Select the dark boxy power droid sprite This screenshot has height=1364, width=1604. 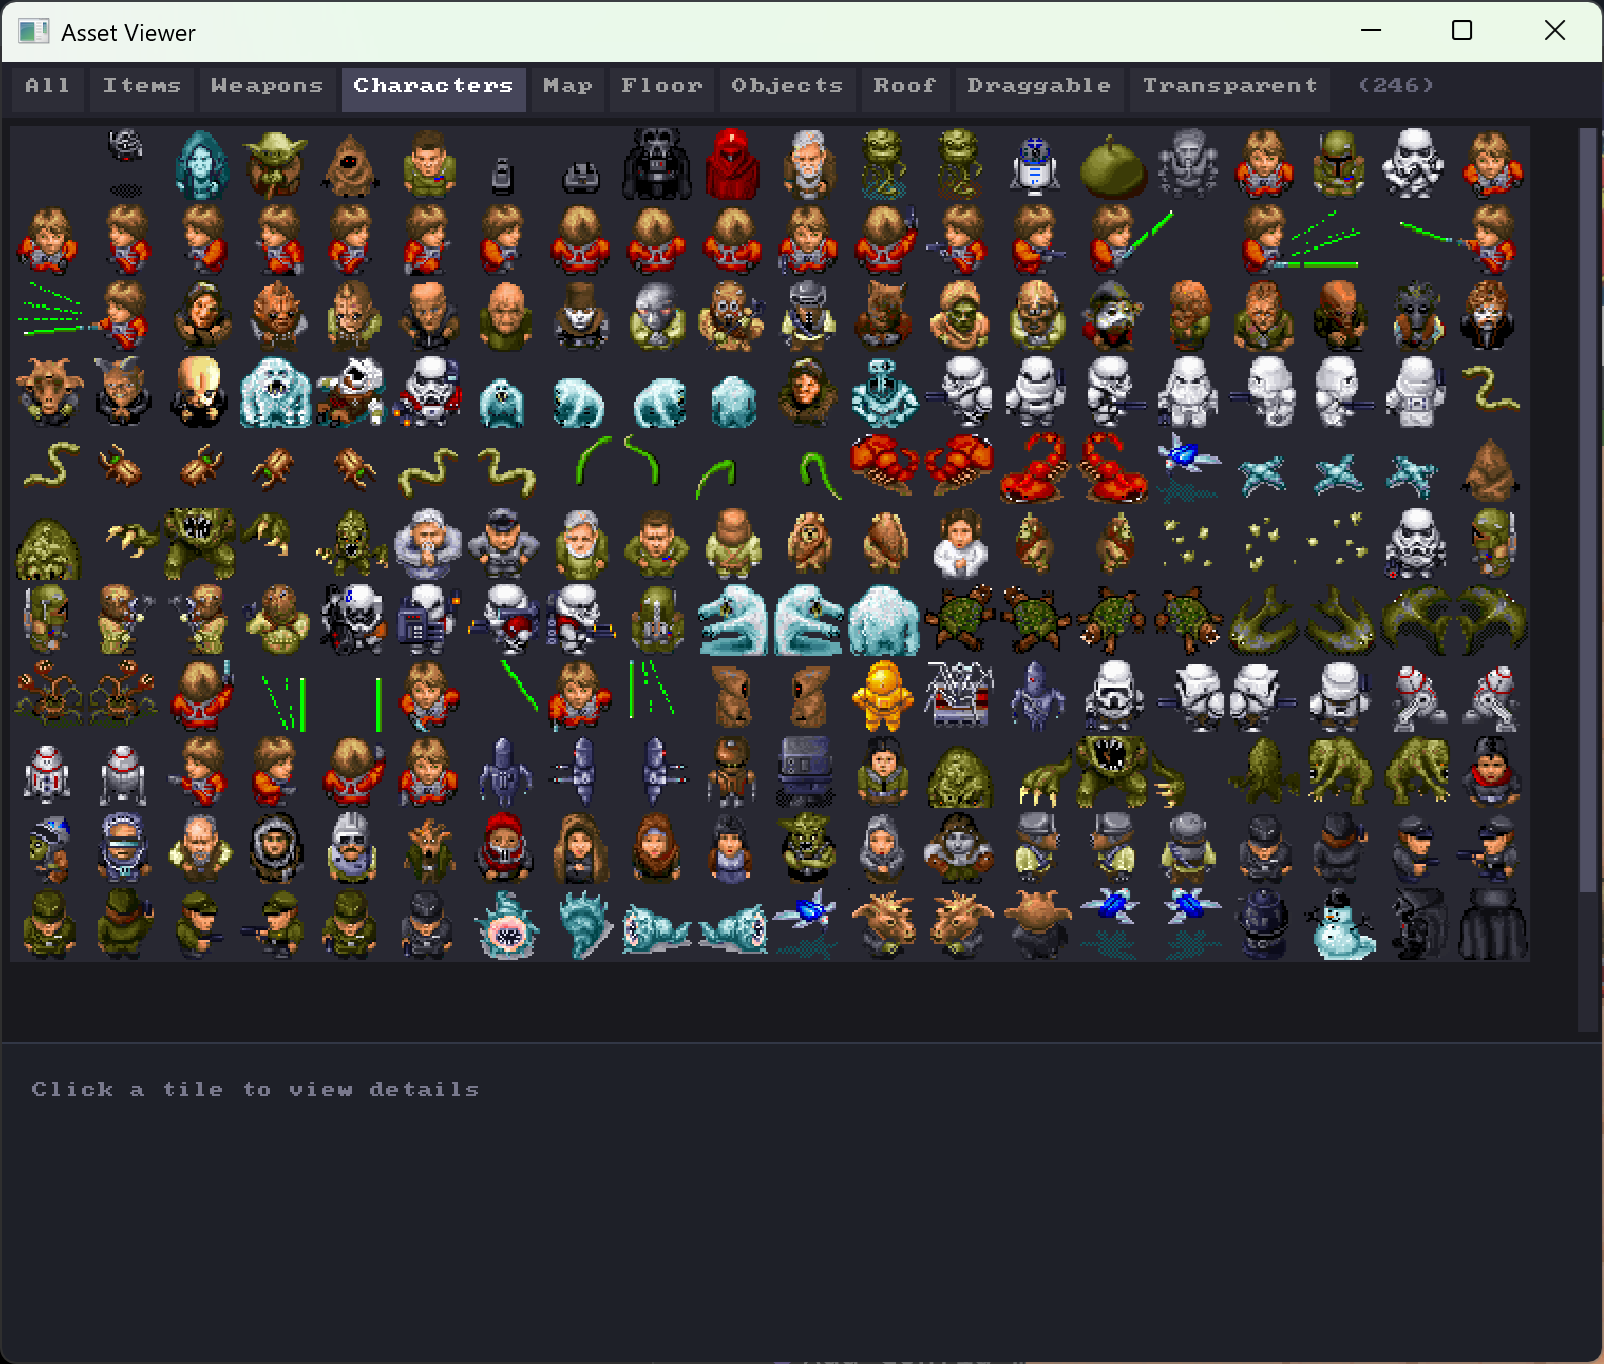806,771
